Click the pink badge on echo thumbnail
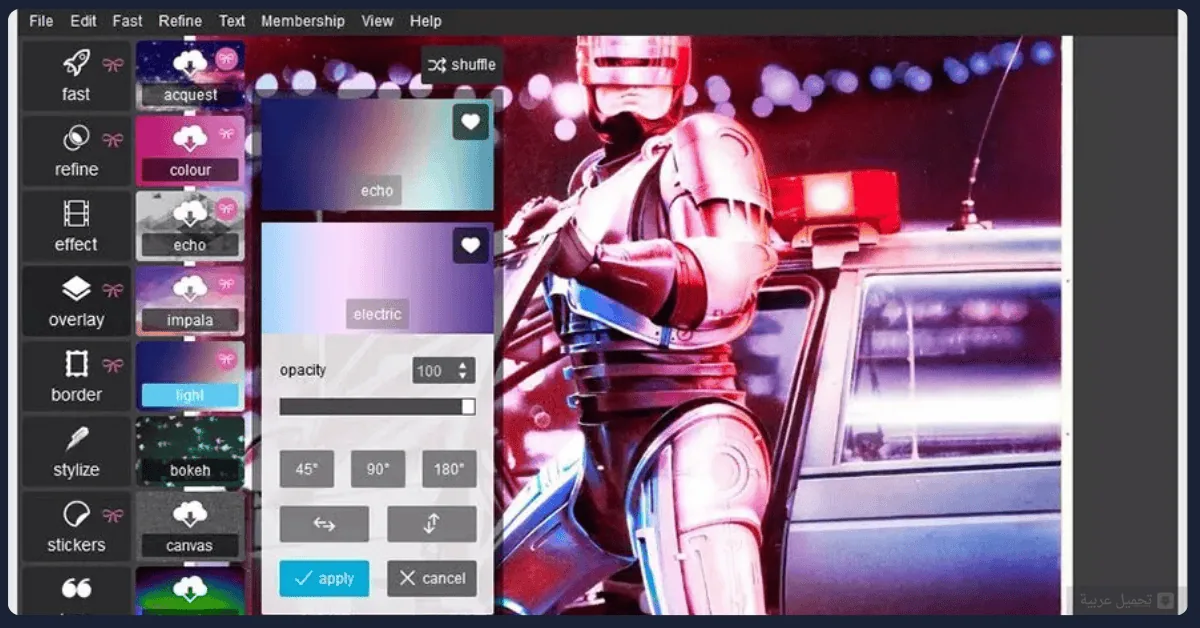Viewport: 1200px width, 628px height. pos(228,209)
